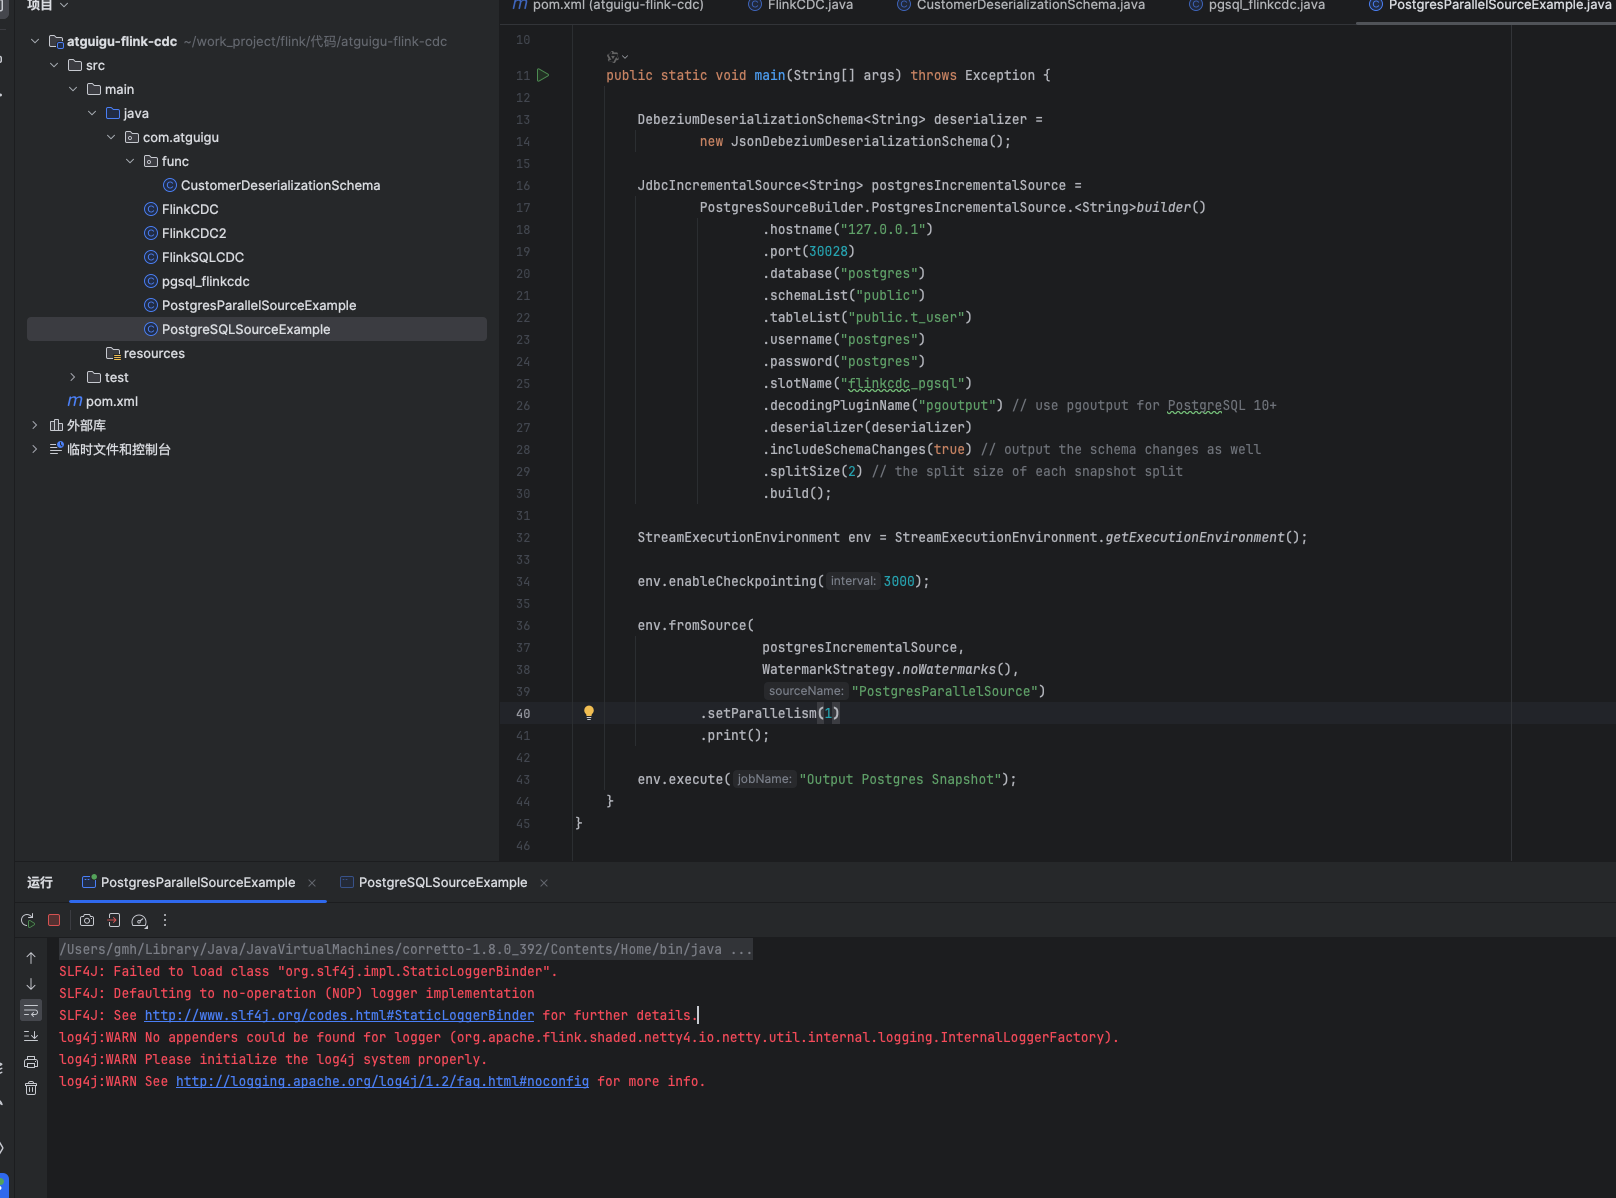The height and width of the screenshot is (1198, 1616).
Task: Click the run tab icon of PostgresParallelSourceExample
Action: [x=89, y=882]
